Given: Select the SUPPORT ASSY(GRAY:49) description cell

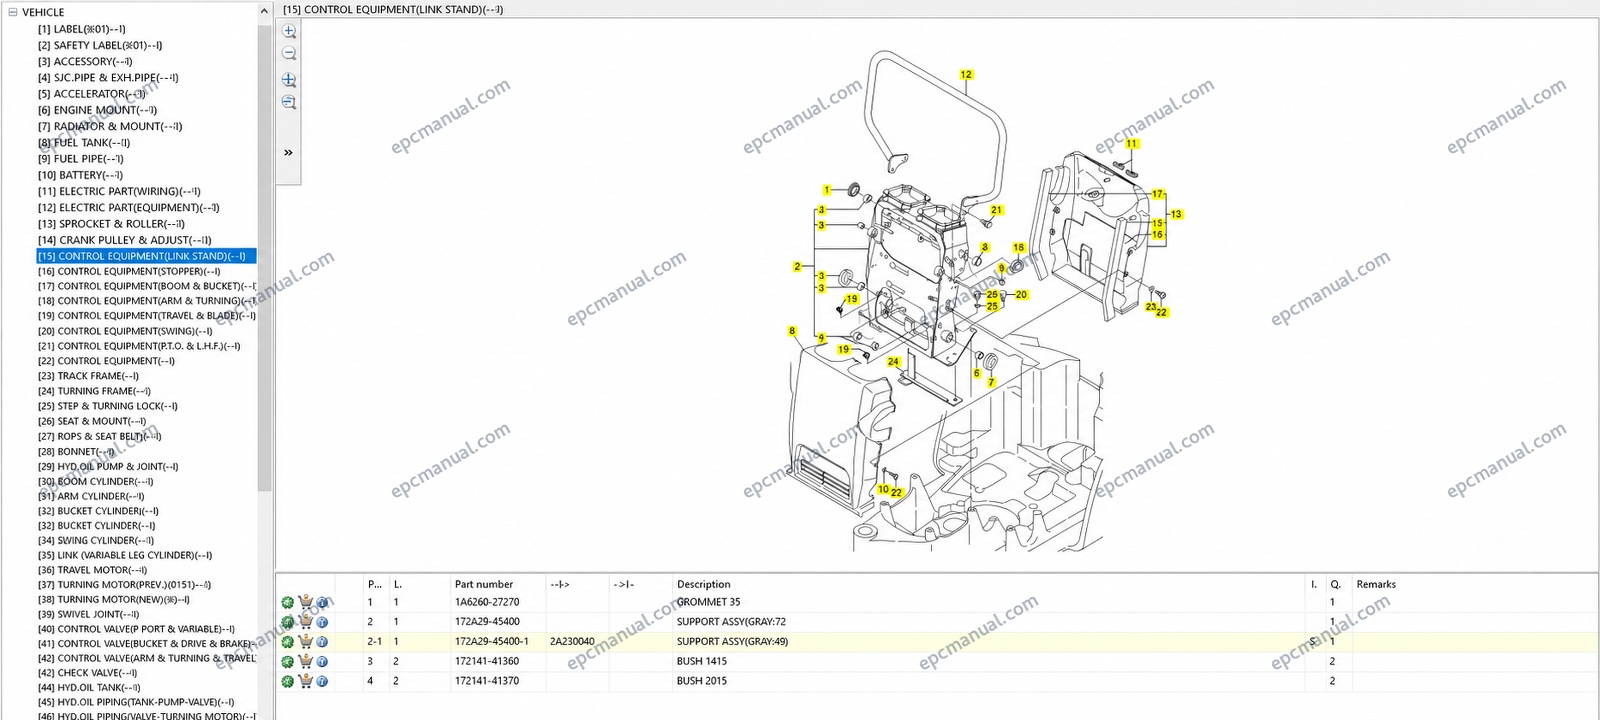Looking at the screenshot, I should (732, 642).
